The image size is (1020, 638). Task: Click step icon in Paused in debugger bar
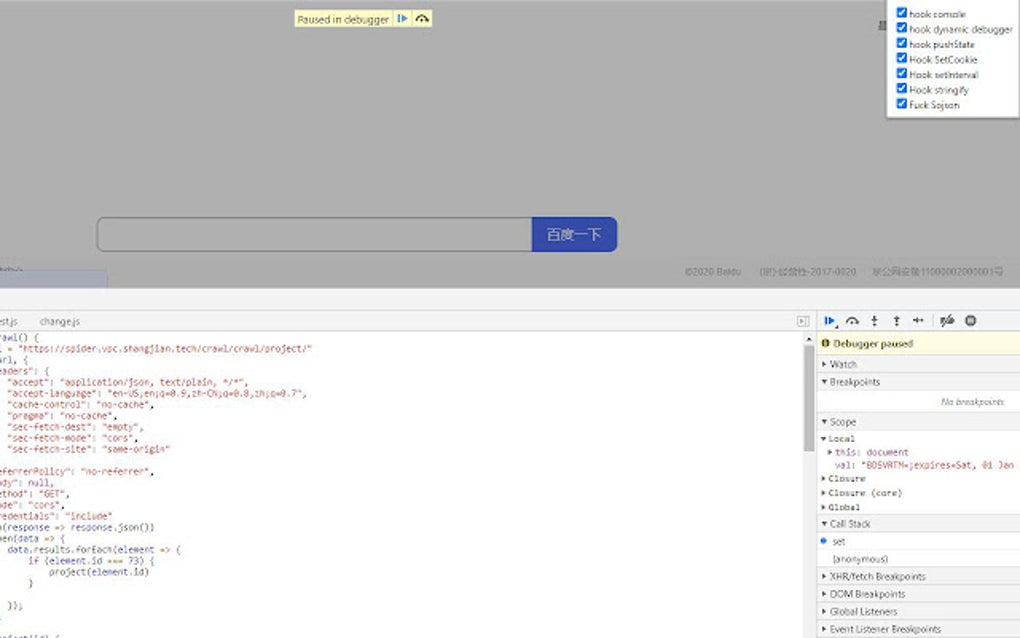pos(420,19)
